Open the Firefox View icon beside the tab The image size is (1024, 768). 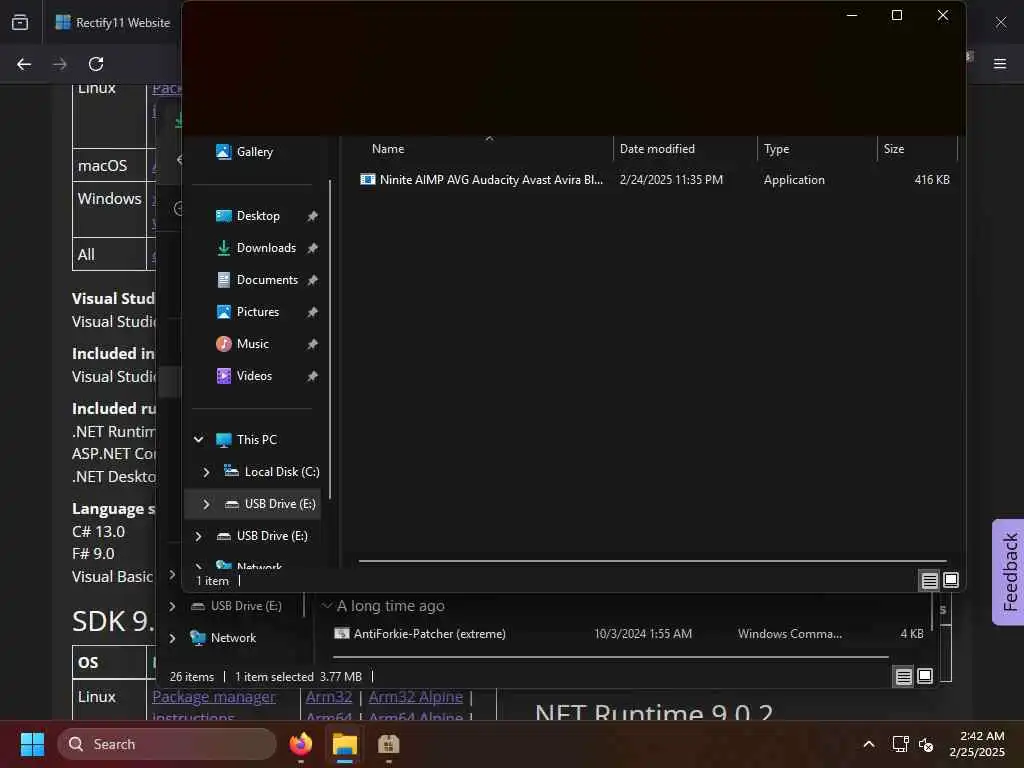tap(20, 22)
